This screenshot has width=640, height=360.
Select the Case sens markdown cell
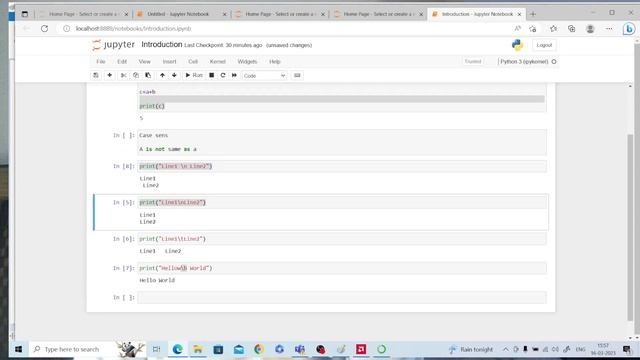point(342,142)
